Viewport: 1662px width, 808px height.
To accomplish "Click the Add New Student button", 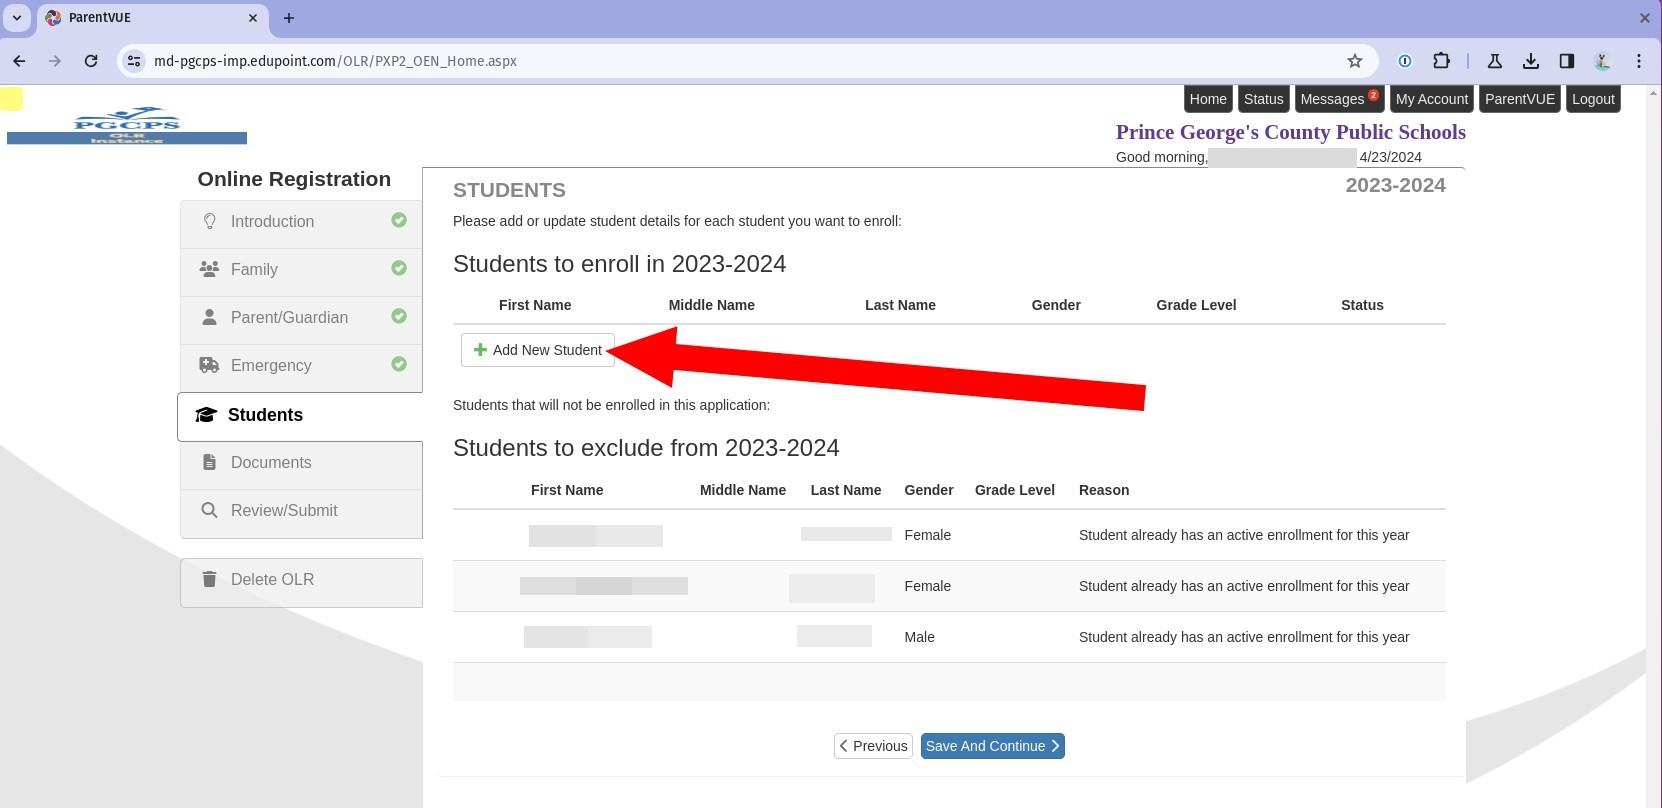I will tap(538, 350).
